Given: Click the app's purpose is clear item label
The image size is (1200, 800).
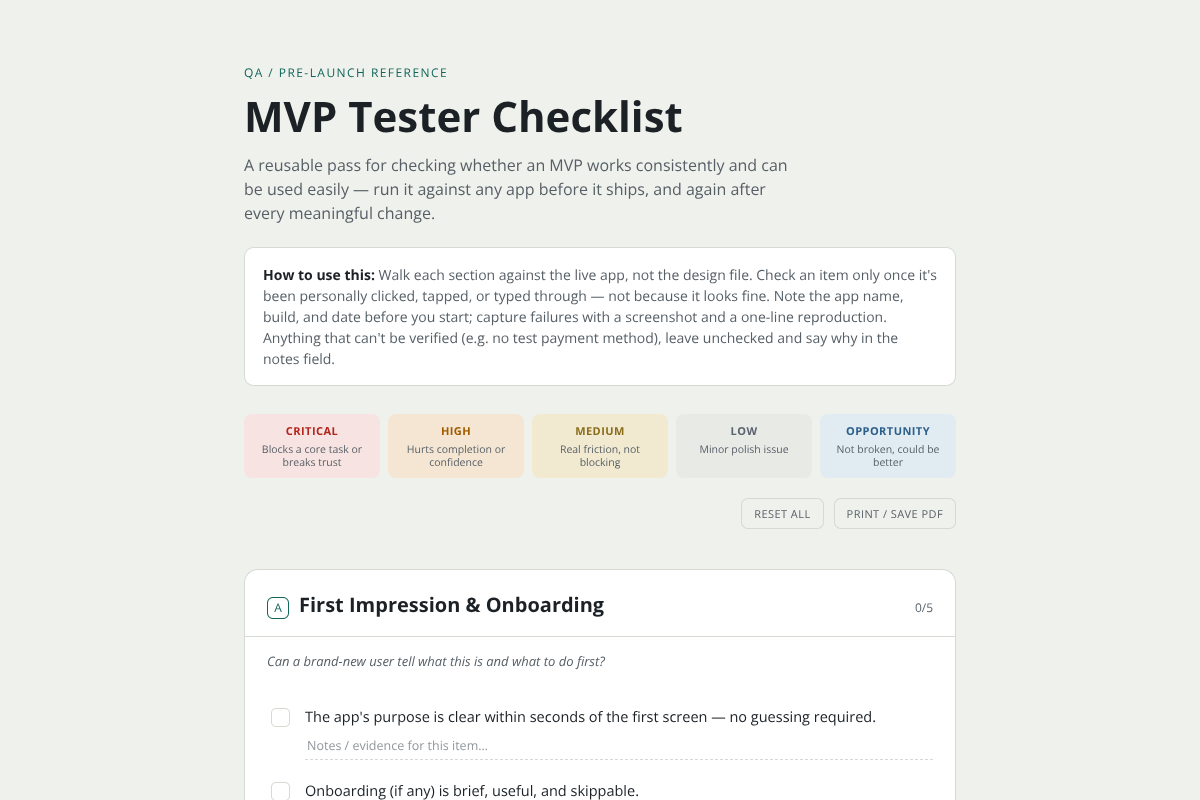Looking at the screenshot, I should pyautogui.click(x=590, y=717).
